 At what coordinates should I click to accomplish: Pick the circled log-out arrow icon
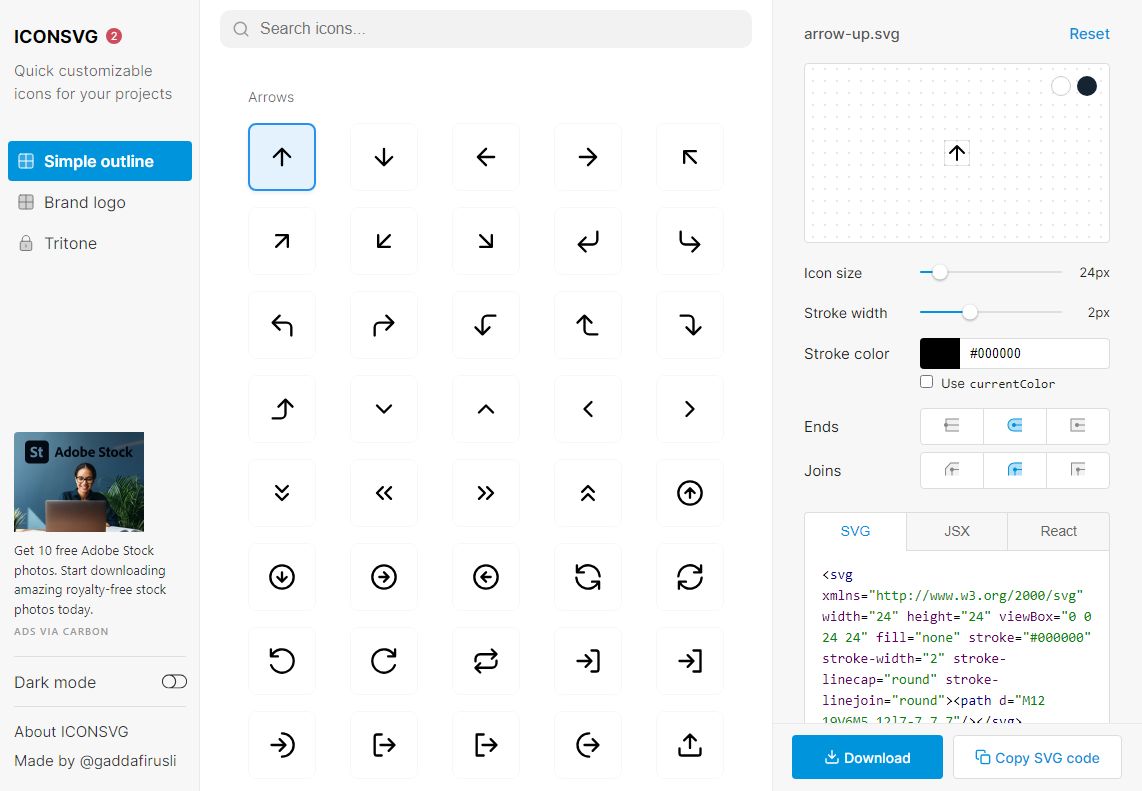coord(588,744)
